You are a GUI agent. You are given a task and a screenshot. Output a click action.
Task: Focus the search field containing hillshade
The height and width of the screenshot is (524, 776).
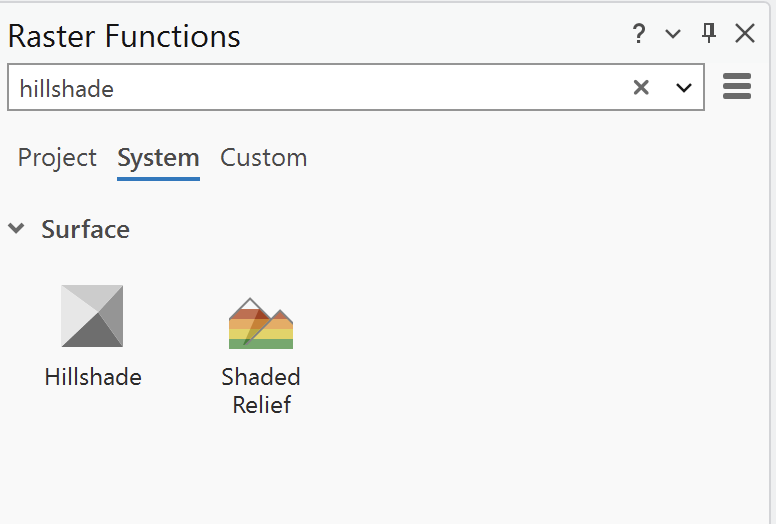point(356,87)
